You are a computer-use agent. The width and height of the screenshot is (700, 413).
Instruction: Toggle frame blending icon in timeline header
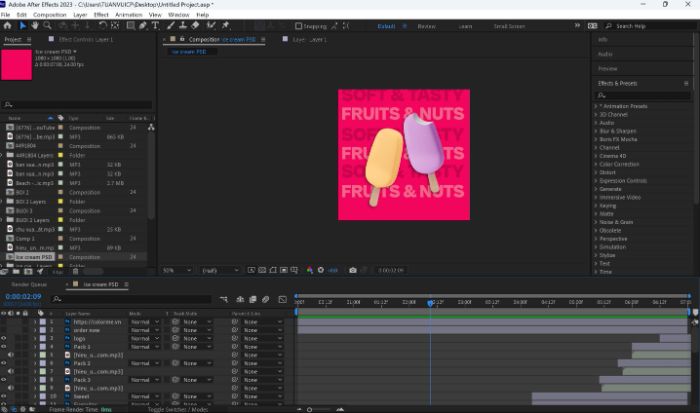click(x=253, y=300)
